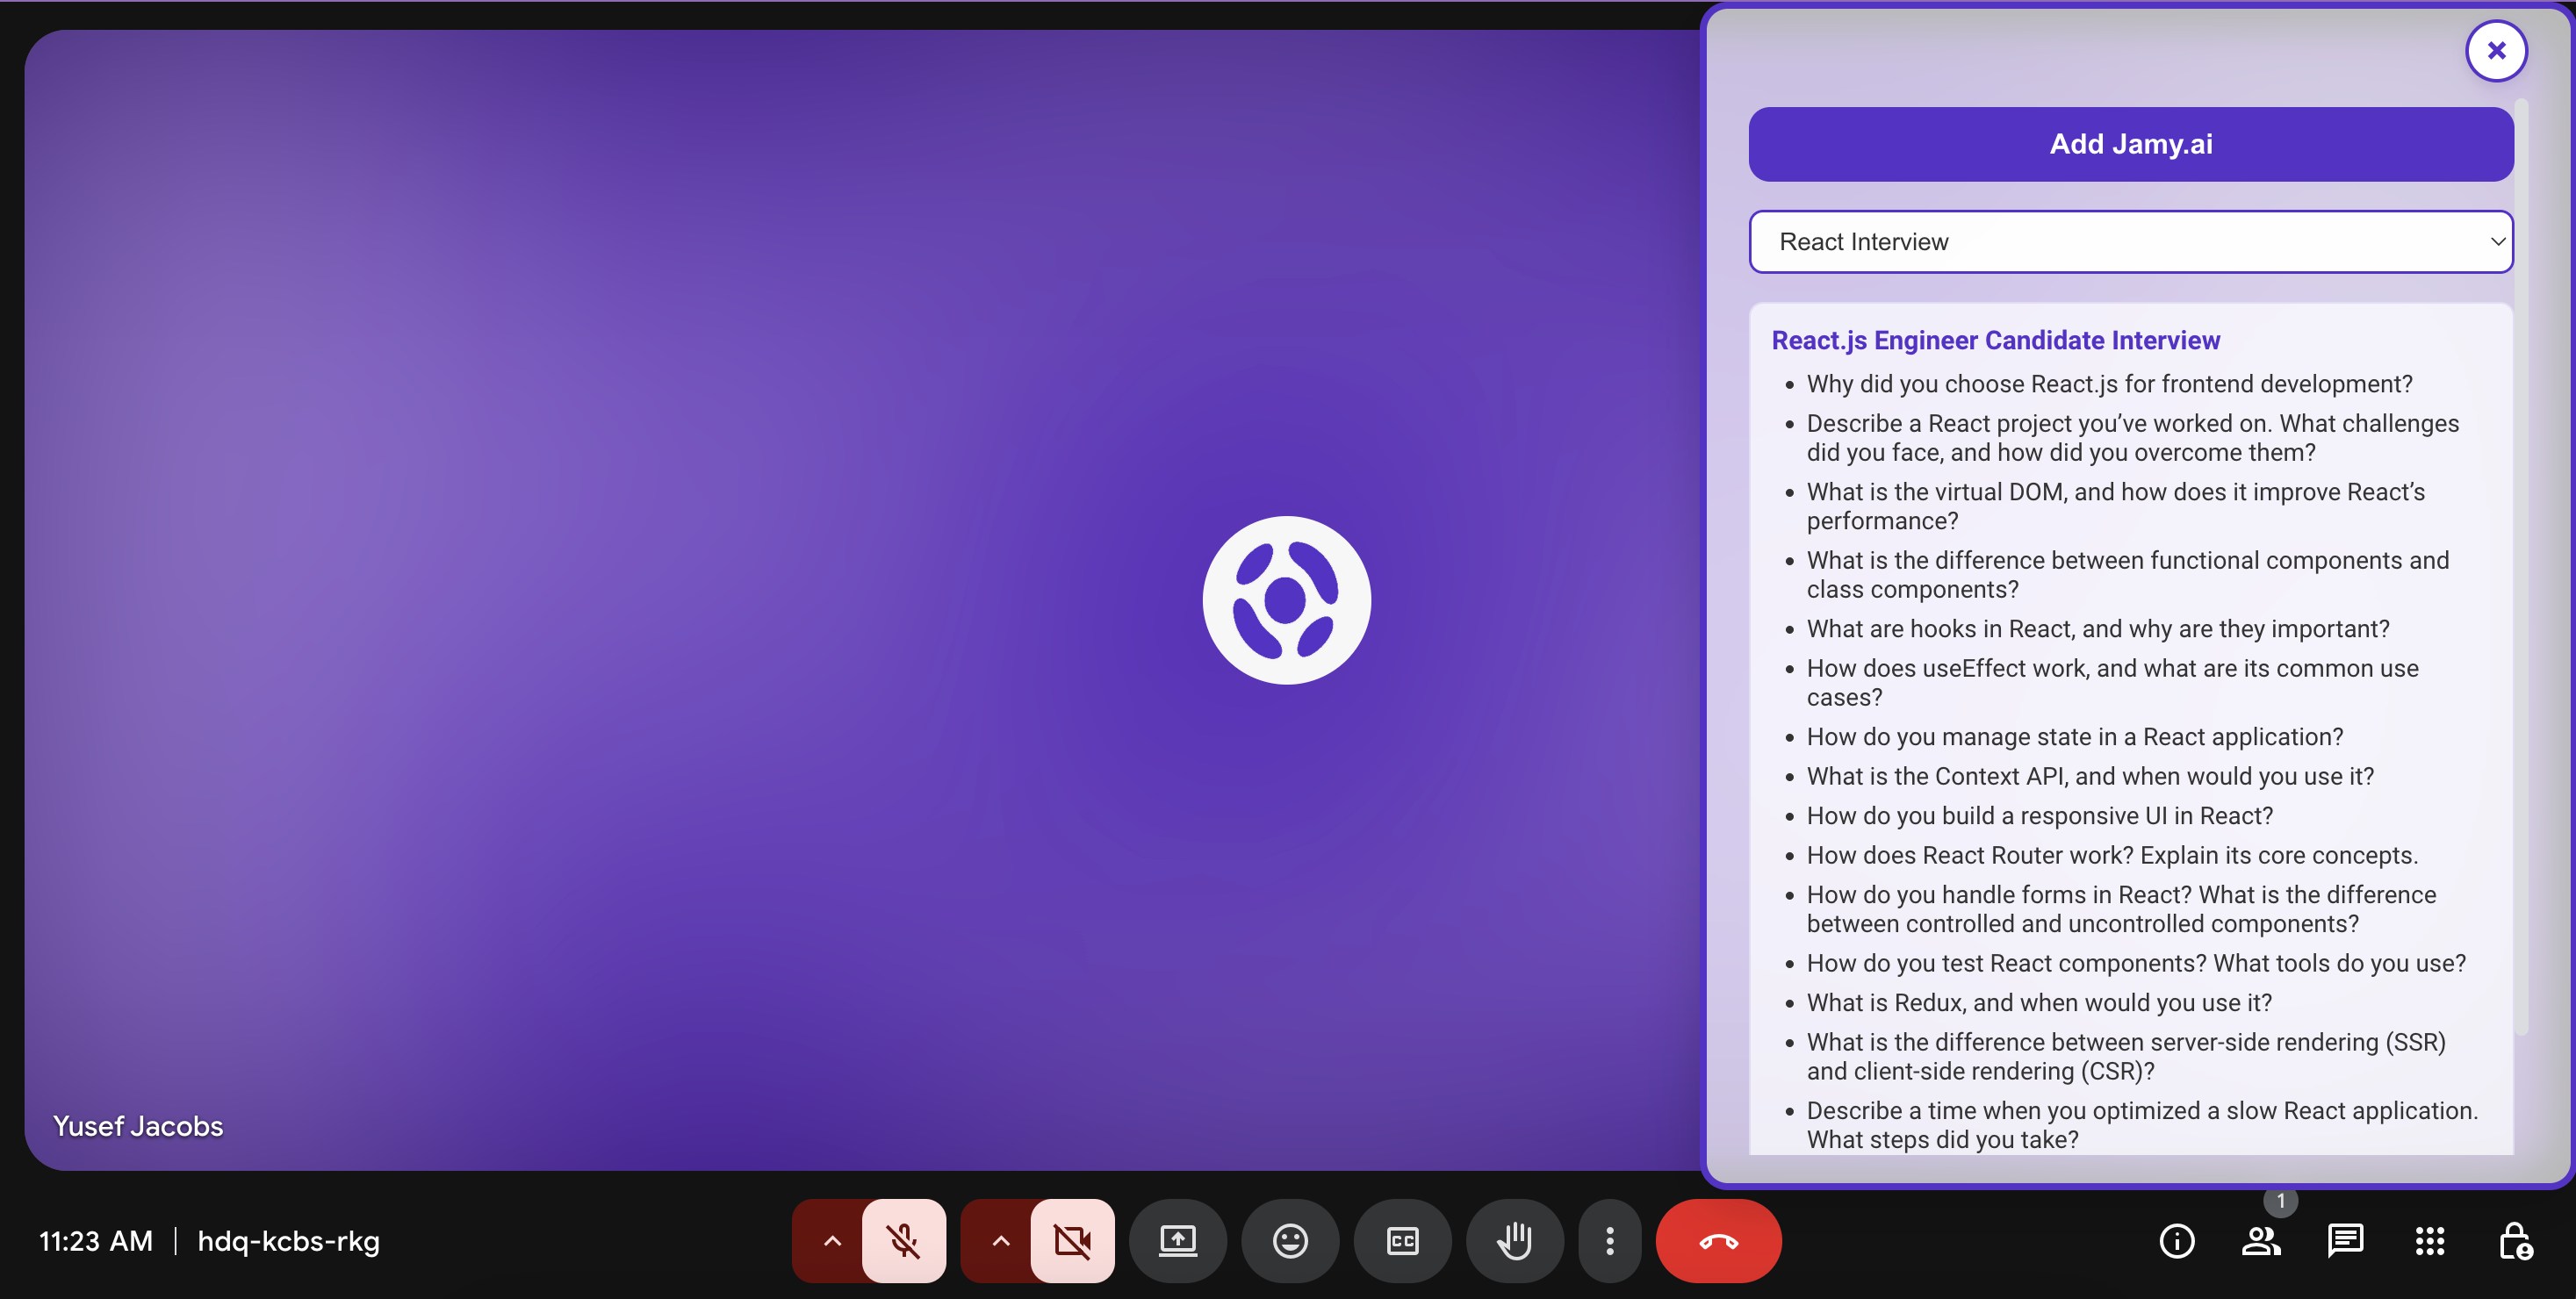This screenshot has height=1299, width=2576.
Task: Turn on the camera
Action: click(x=1072, y=1241)
